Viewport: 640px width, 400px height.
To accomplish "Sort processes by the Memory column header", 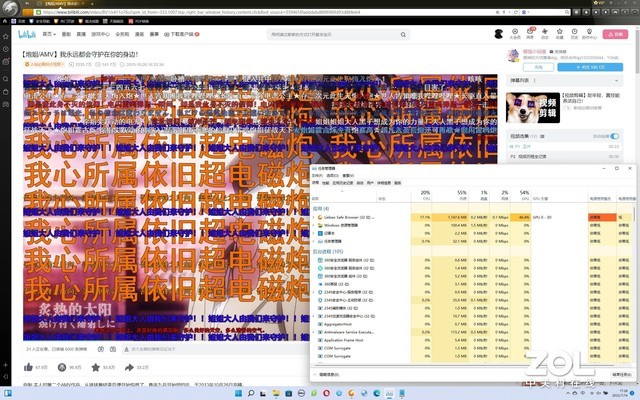I will [x=461, y=196].
